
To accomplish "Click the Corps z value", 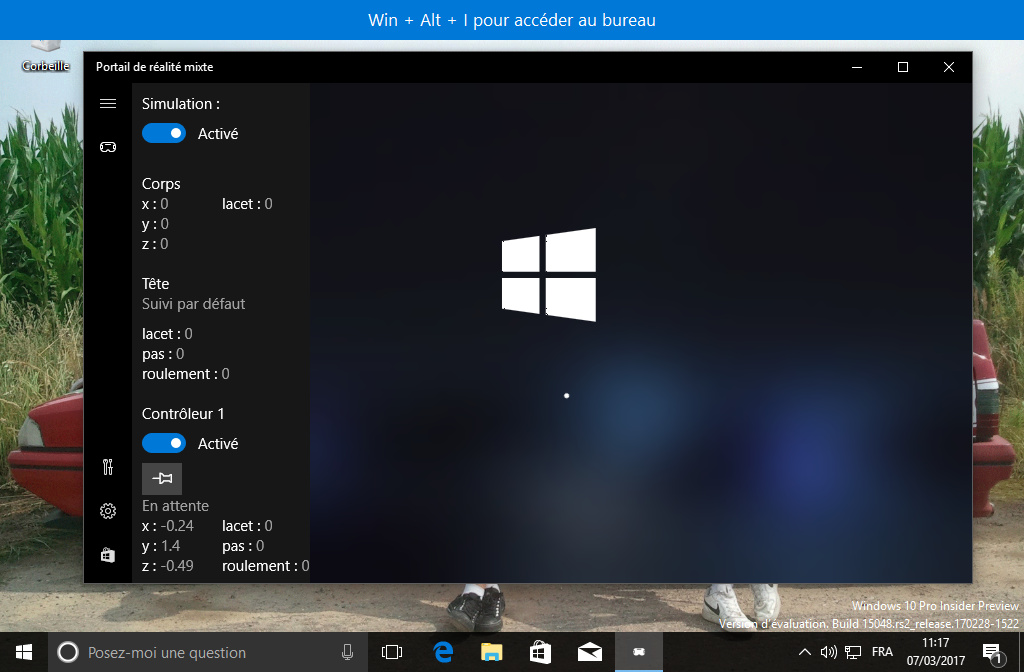I will [164, 244].
